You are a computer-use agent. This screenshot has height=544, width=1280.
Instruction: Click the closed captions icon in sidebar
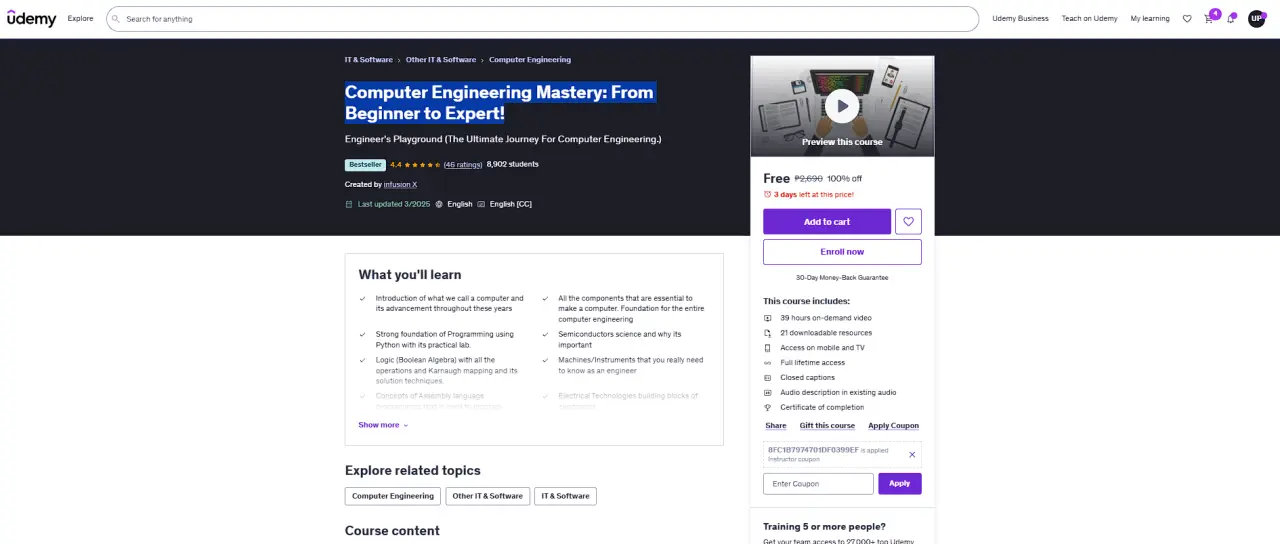coord(768,378)
